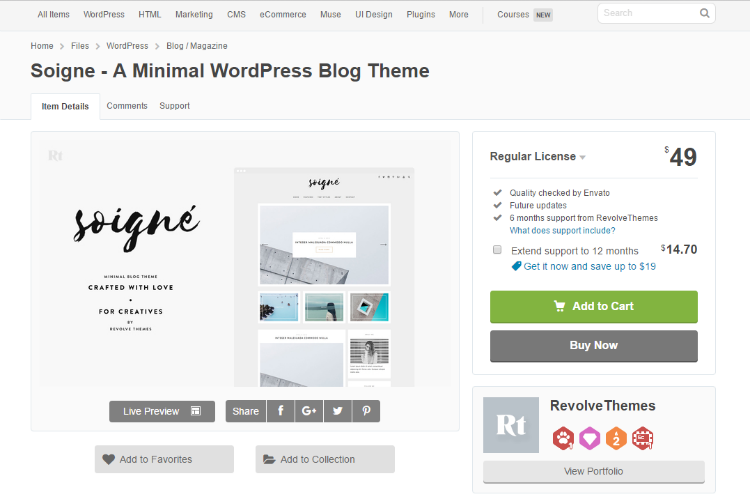
Task: Go to Blog / Magazine breadcrumb
Action: pyautogui.click(x=197, y=46)
